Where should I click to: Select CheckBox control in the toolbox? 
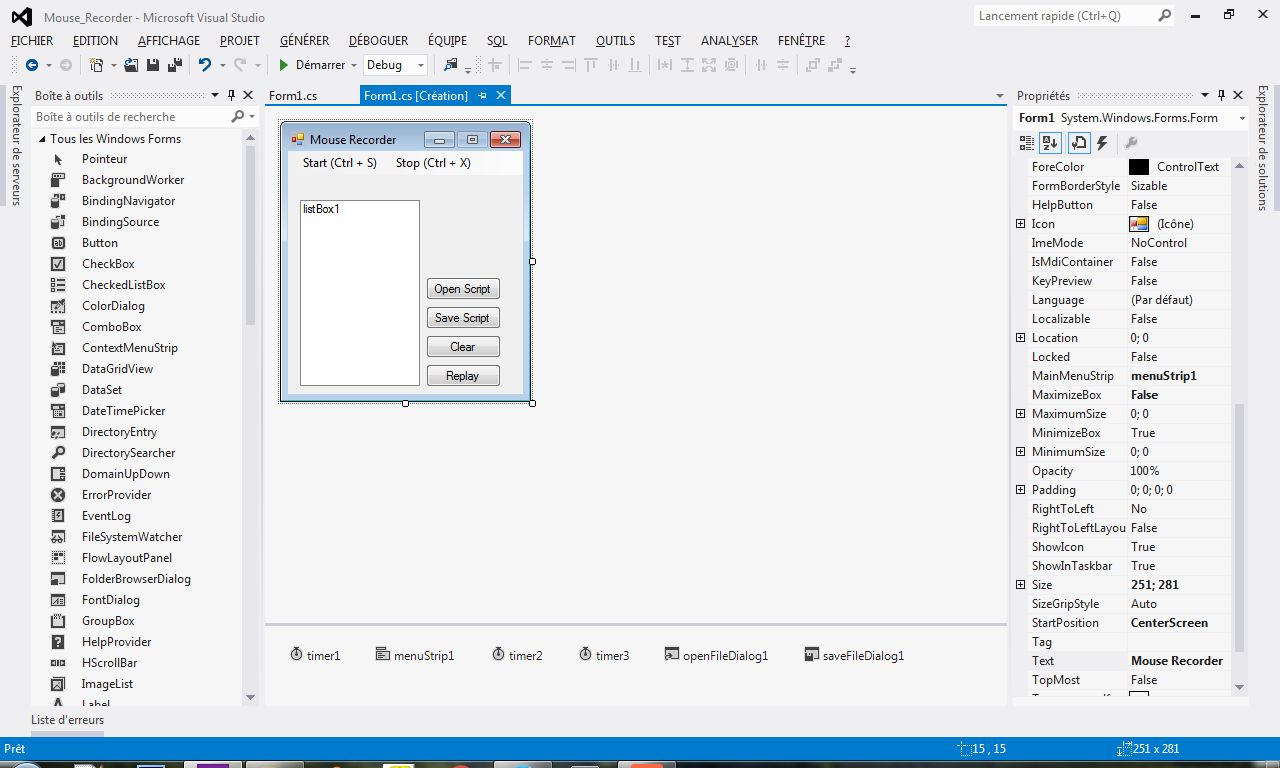click(108, 264)
